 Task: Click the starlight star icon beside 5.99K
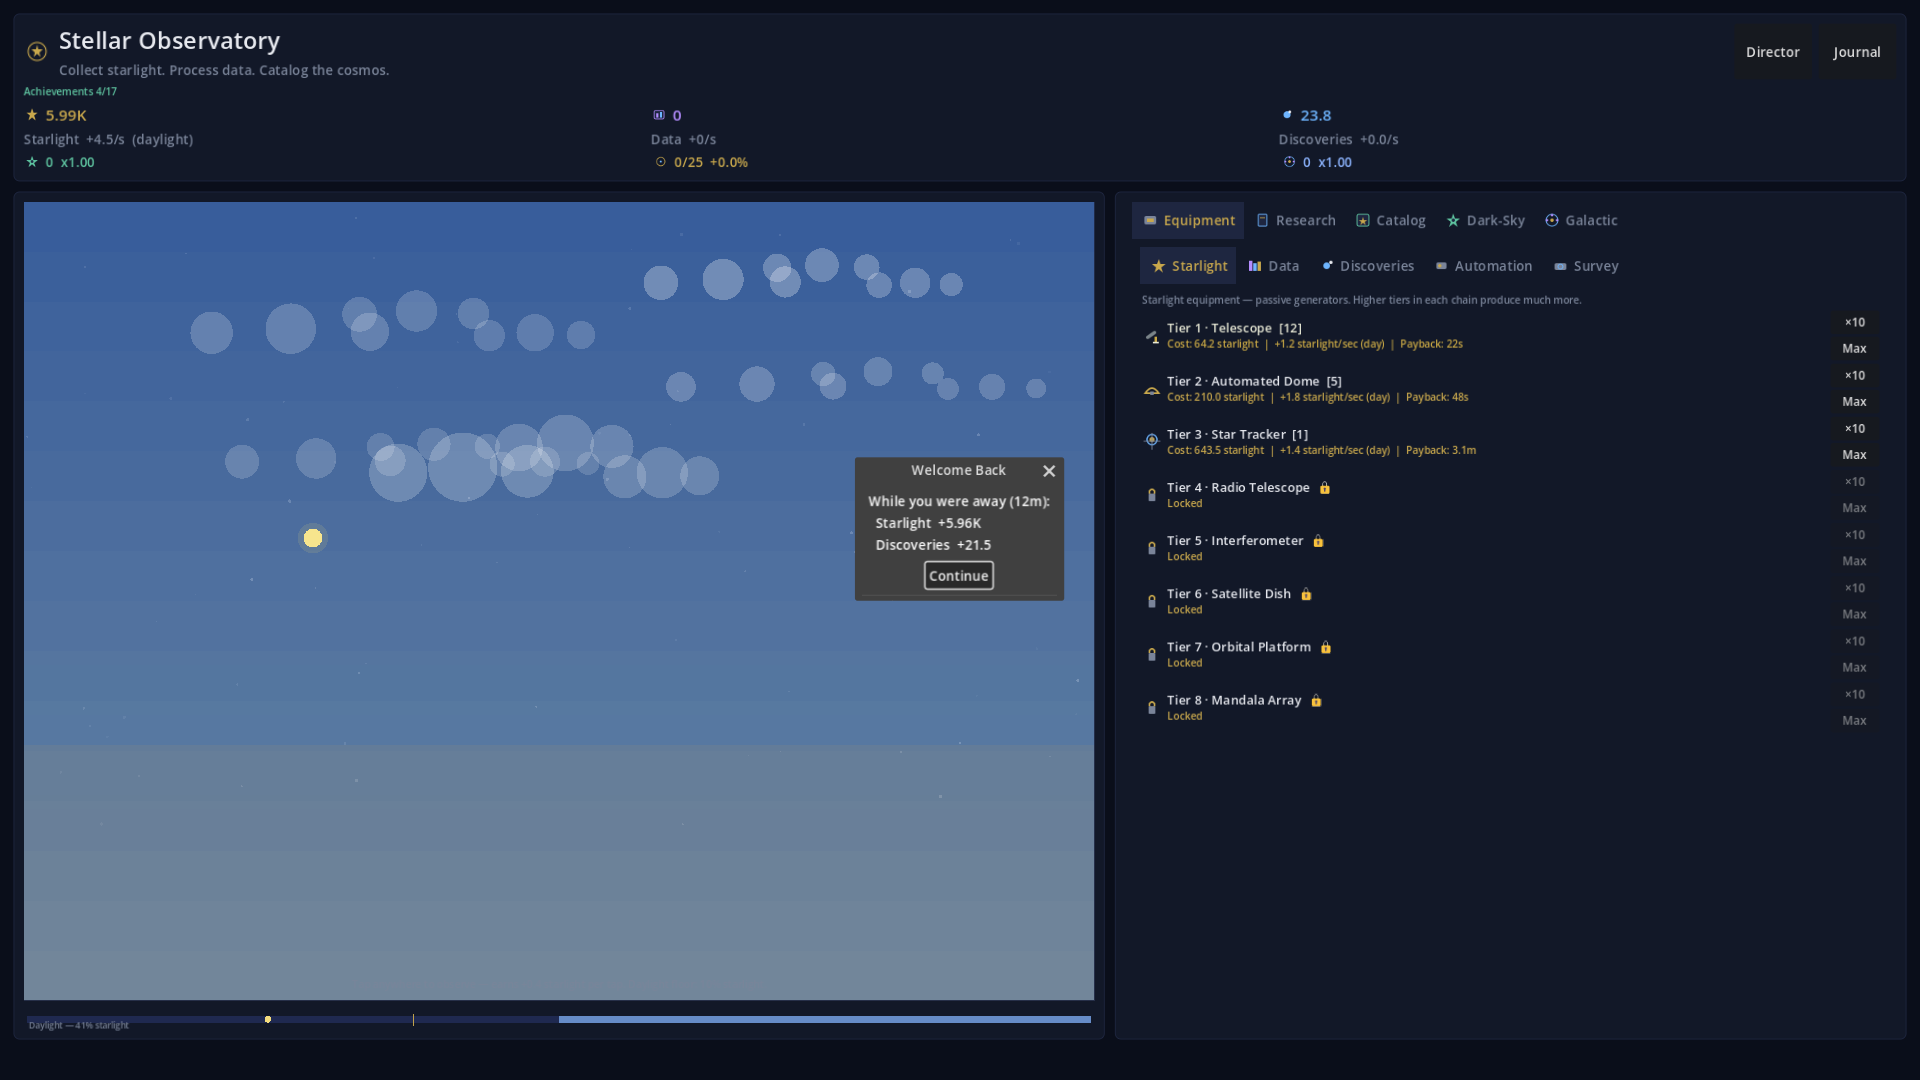pyautogui.click(x=32, y=115)
